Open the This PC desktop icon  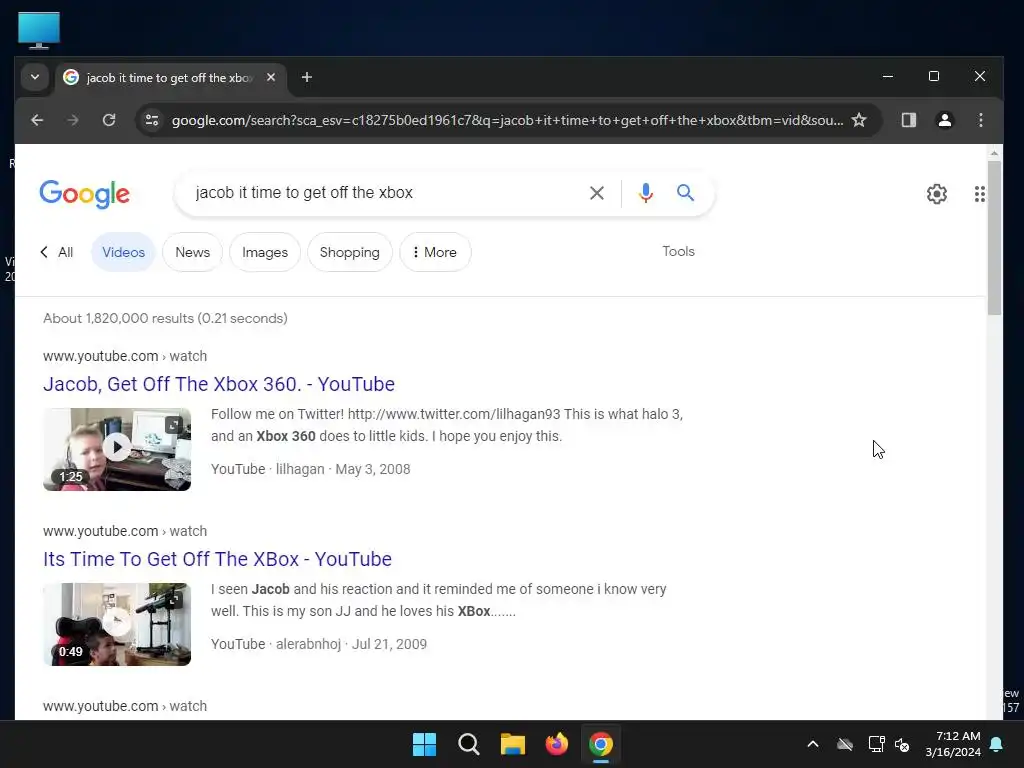coord(39,30)
